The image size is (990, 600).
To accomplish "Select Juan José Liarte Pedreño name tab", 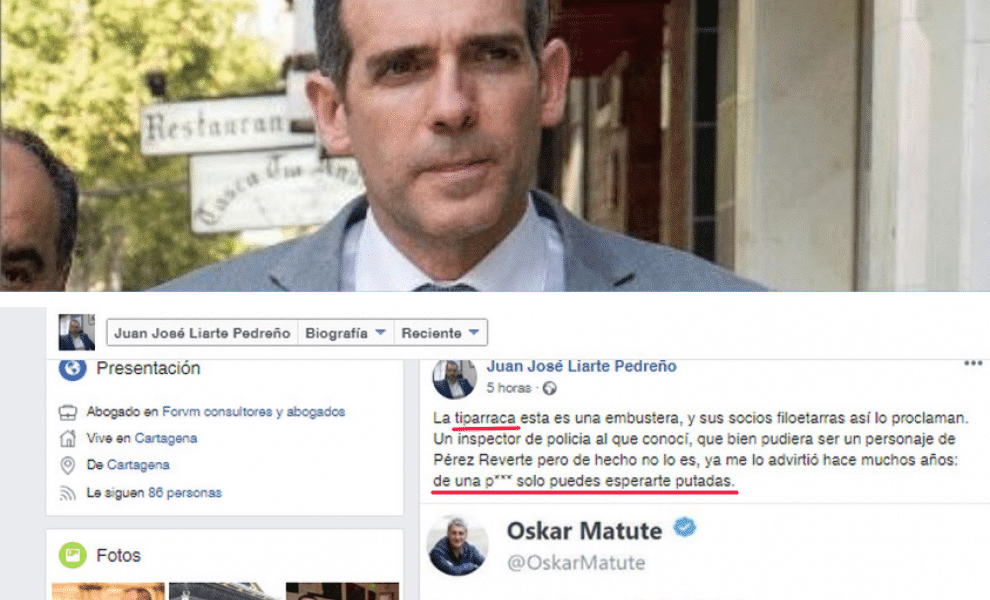I will click(x=202, y=333).
